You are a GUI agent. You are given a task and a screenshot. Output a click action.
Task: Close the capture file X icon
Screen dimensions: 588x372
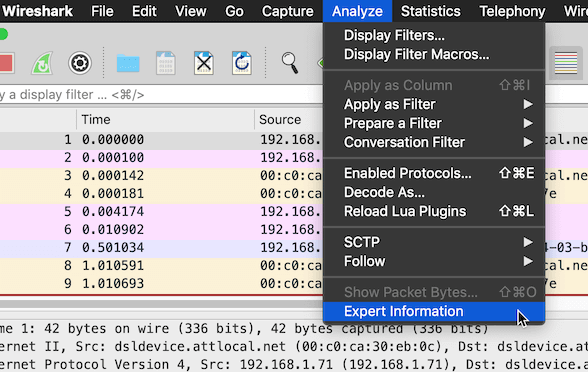tap(204, 63)
